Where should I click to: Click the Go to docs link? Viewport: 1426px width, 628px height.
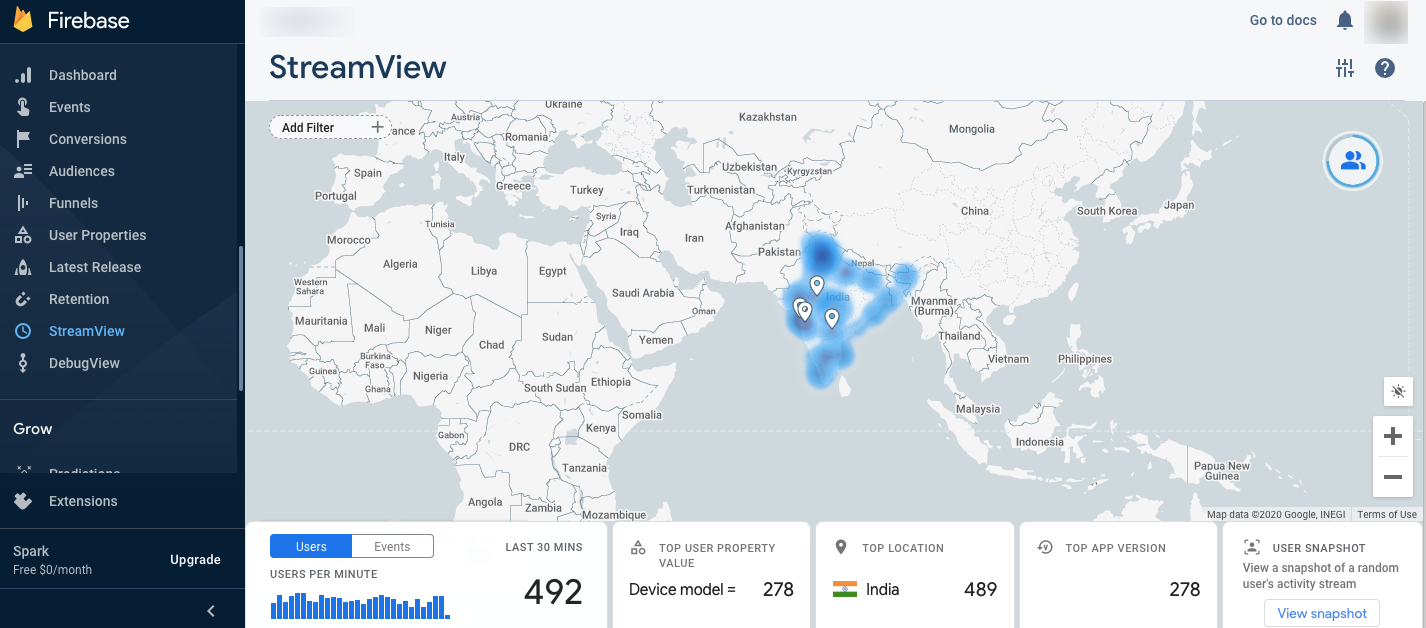pyautogui.click(x=1283, y=20)
